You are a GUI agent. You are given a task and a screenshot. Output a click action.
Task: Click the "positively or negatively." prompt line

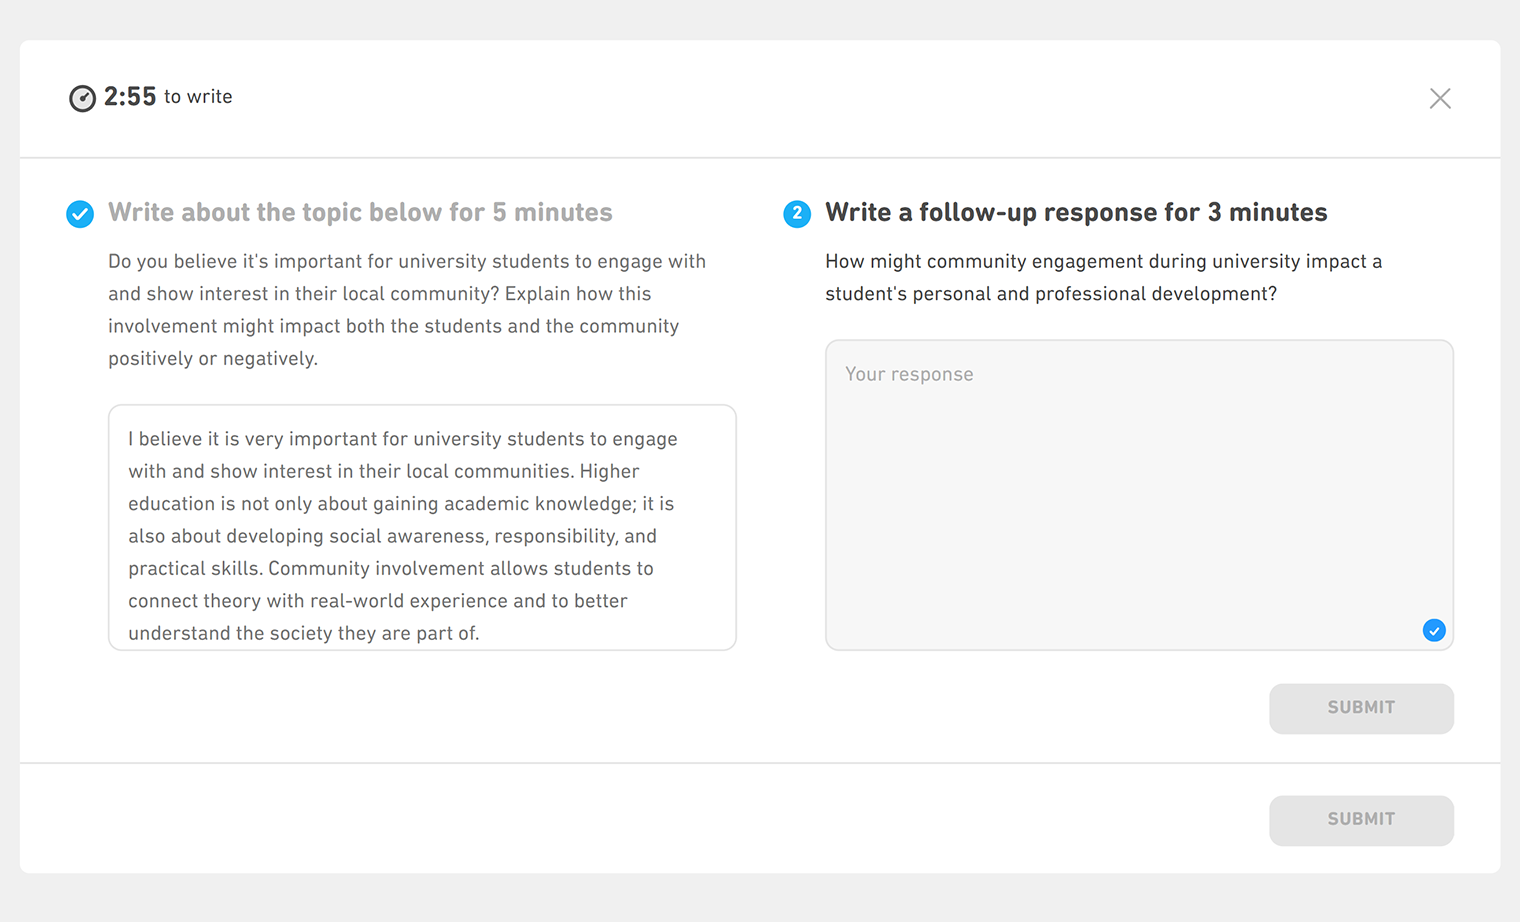[x=213, y=358]
